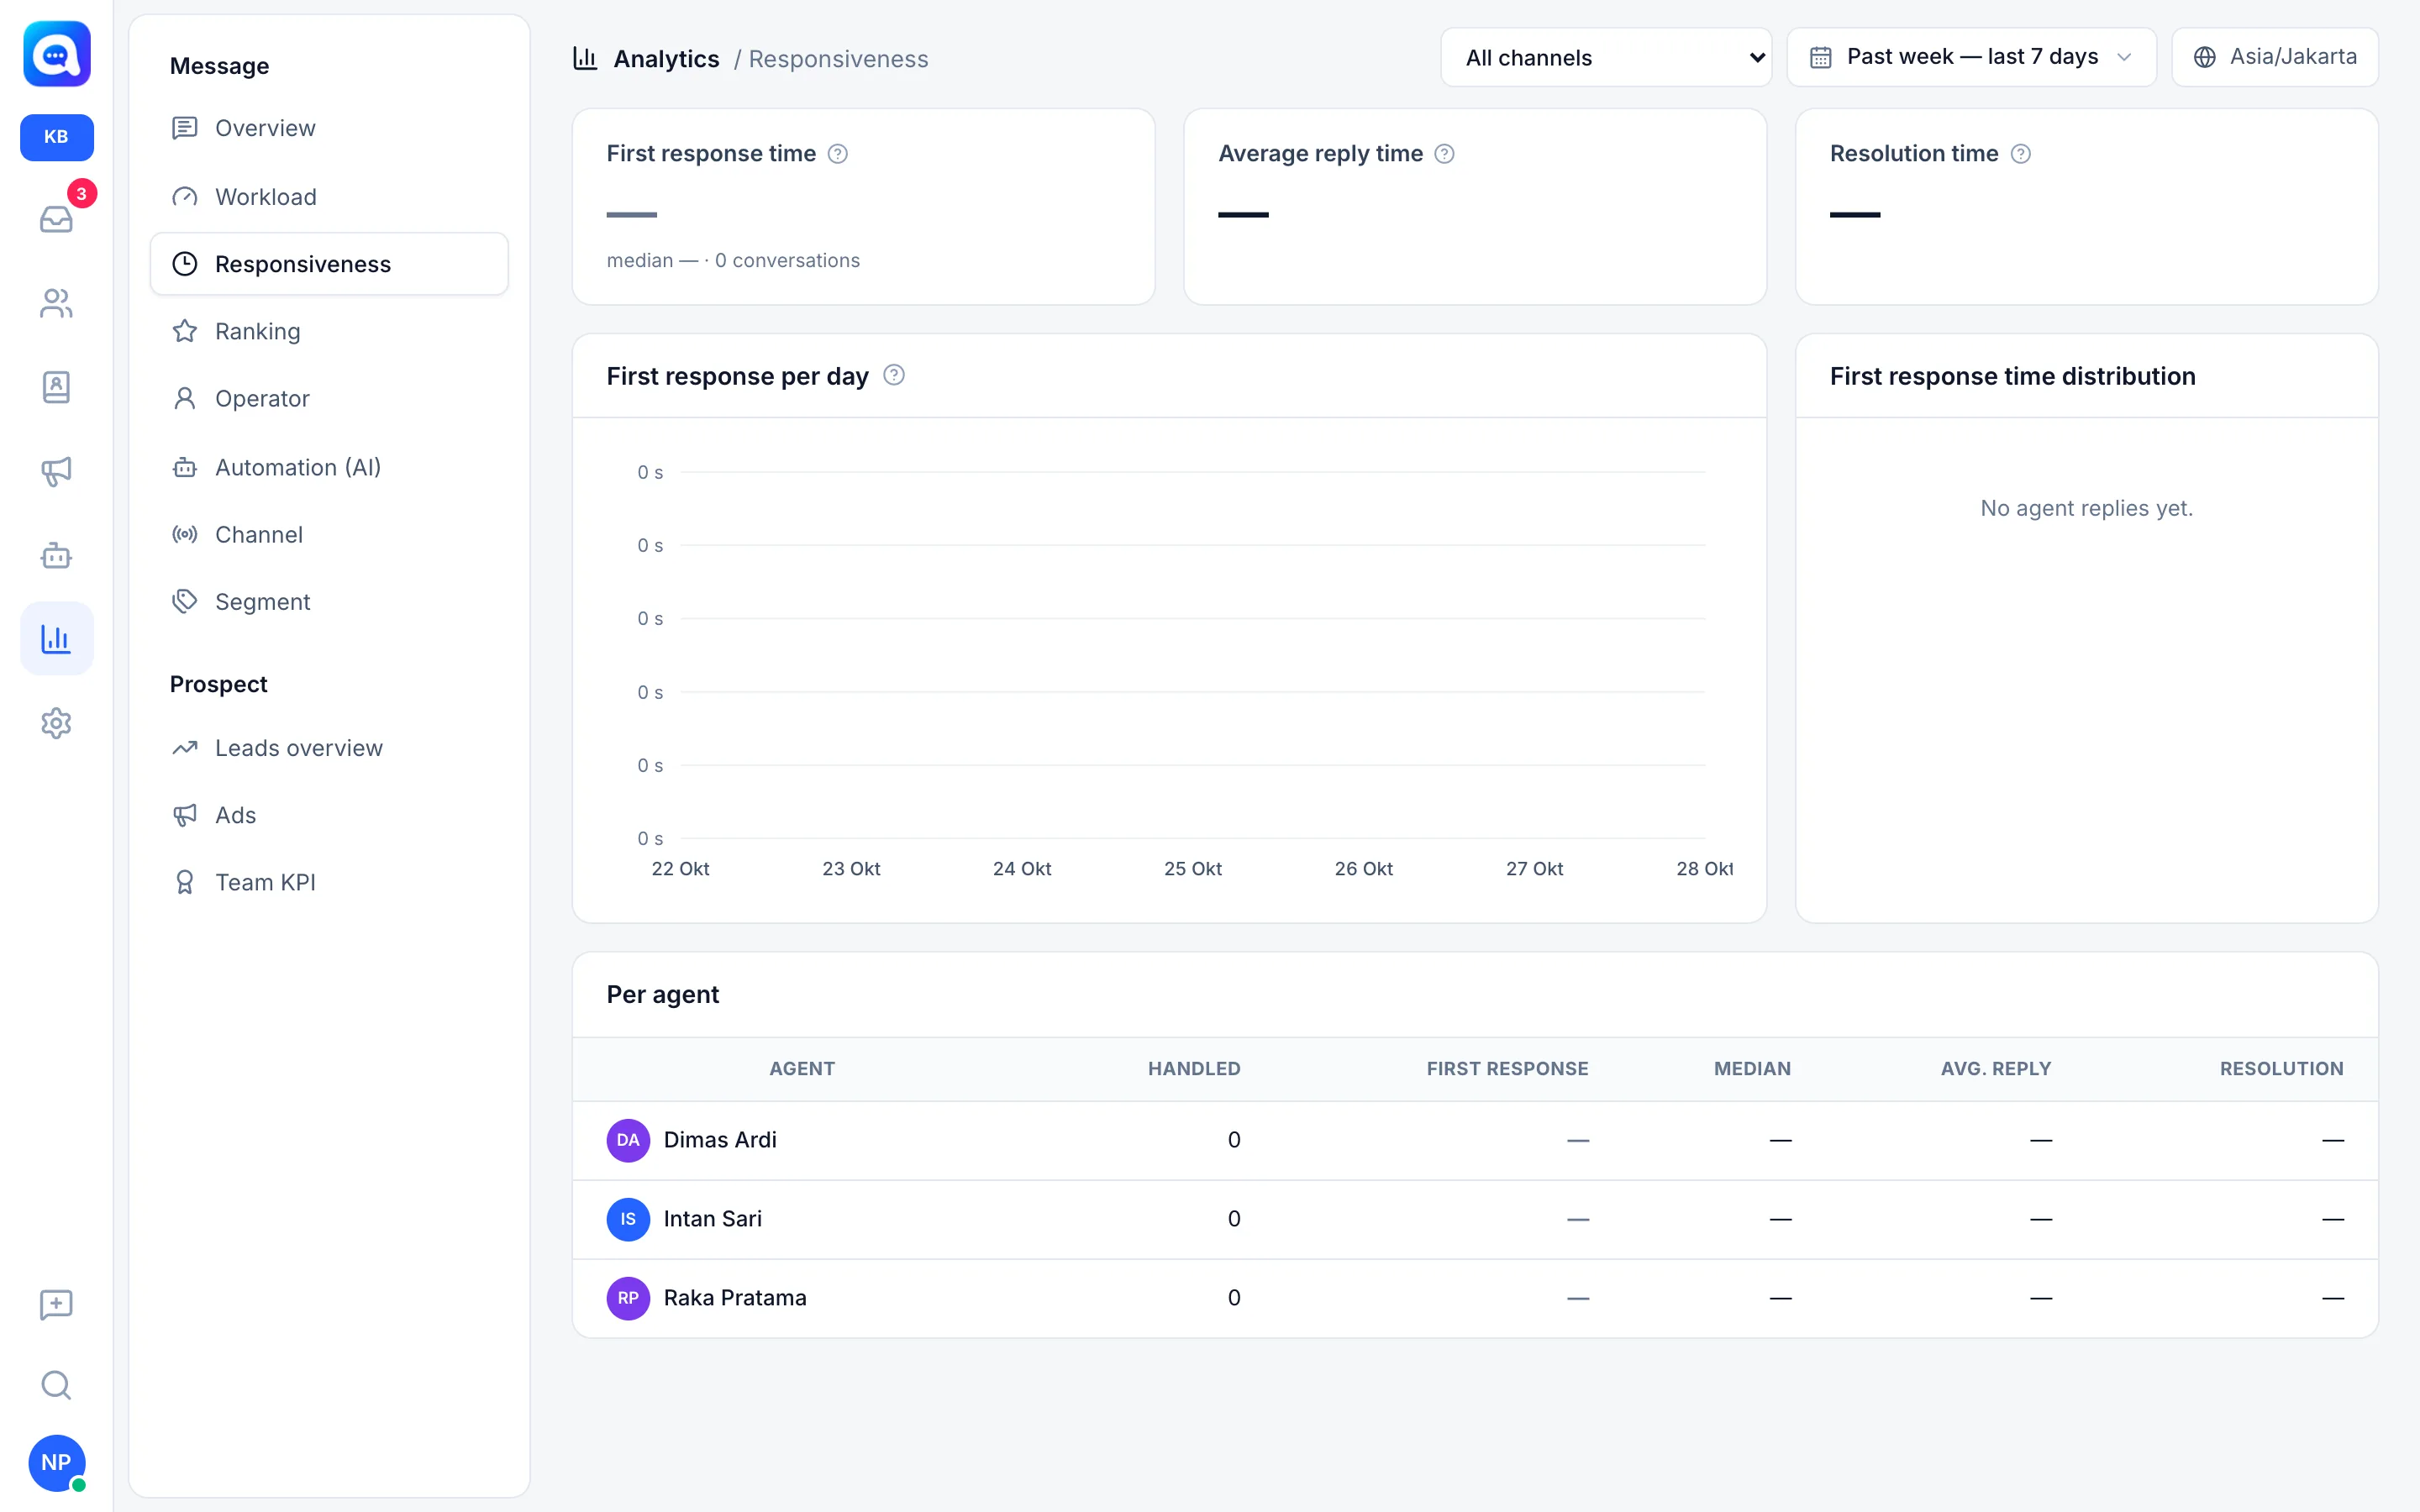The height and width of the screenshot is (1512, 2420).
Task: Open the inbox icon with 3 badge
Action: point(57,218)
